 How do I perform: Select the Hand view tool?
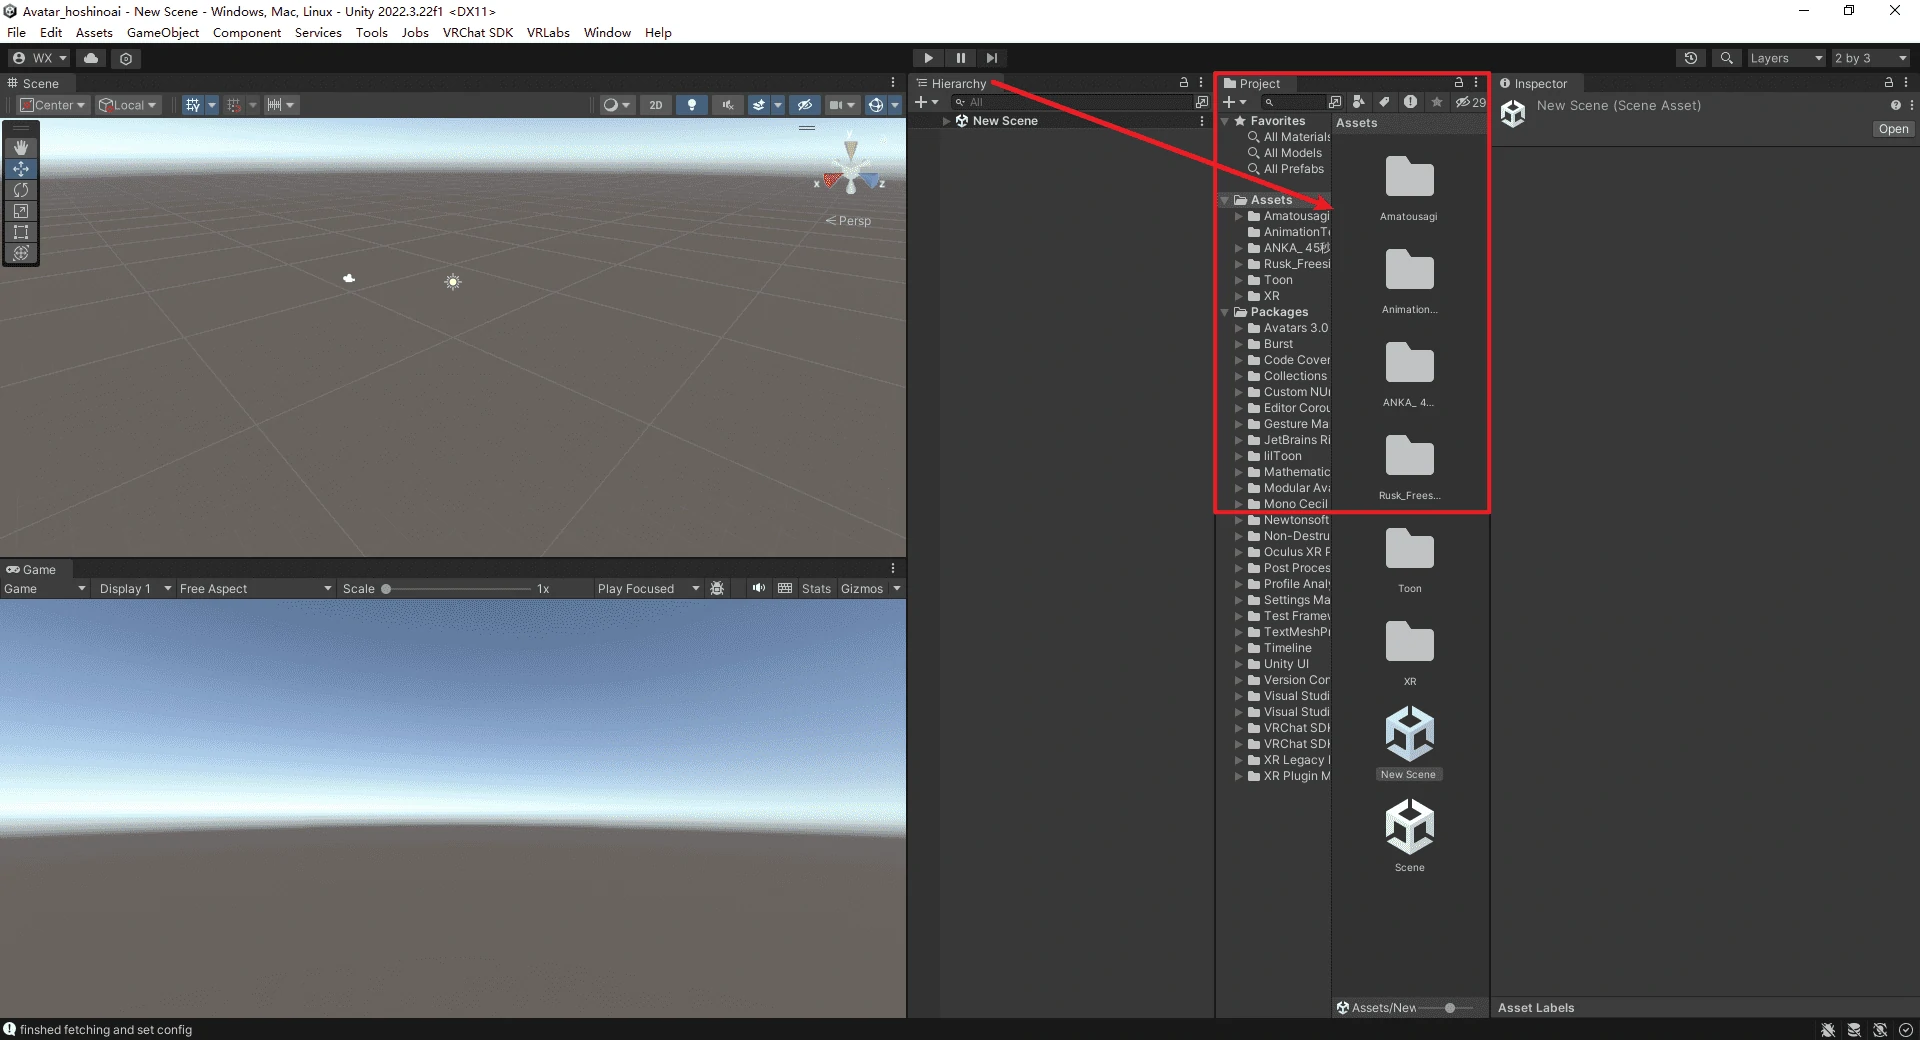[21, 148]
